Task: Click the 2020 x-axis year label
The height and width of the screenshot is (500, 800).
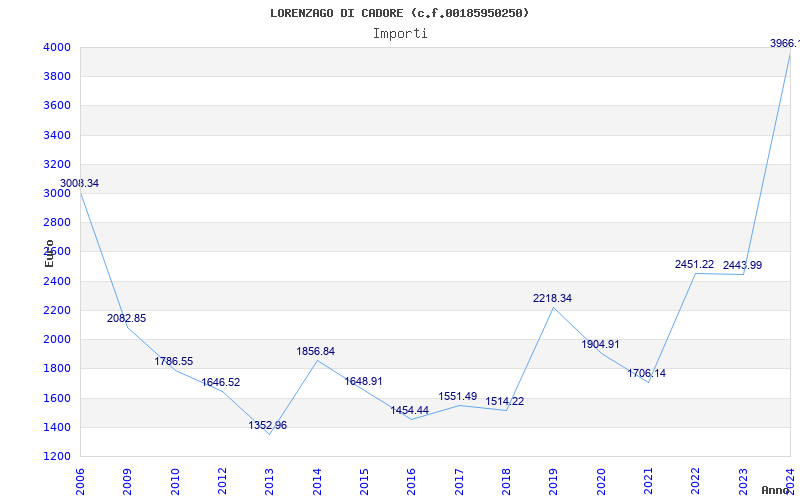Action: 601,482
